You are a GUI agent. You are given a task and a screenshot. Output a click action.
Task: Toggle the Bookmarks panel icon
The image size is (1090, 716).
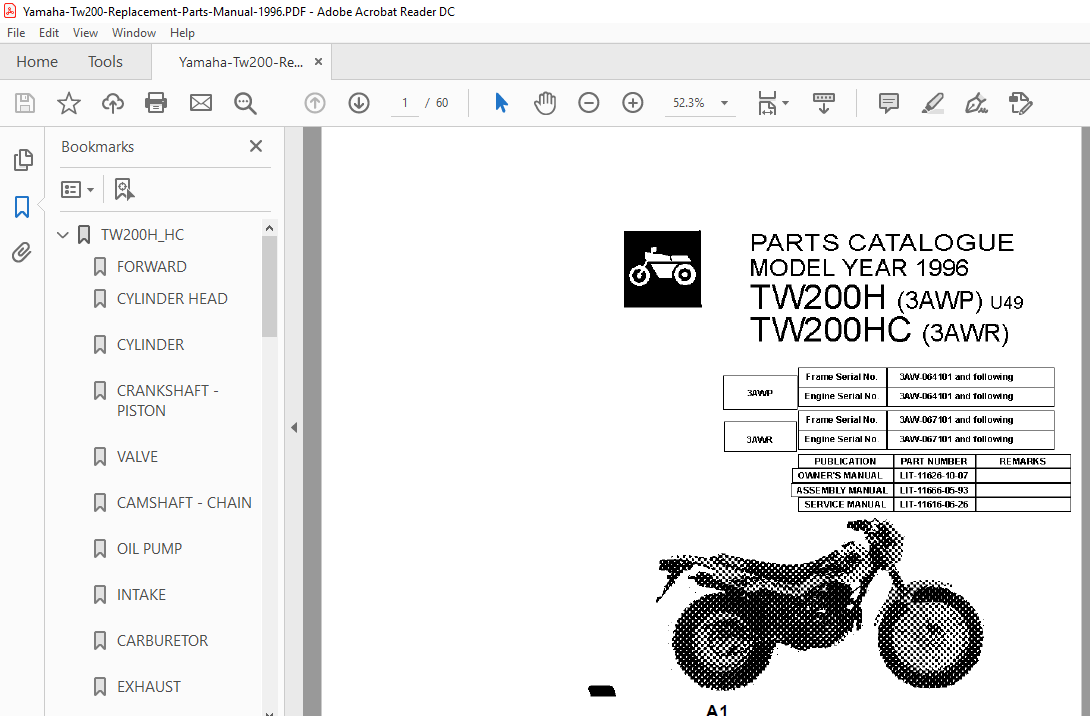point(22,206)
